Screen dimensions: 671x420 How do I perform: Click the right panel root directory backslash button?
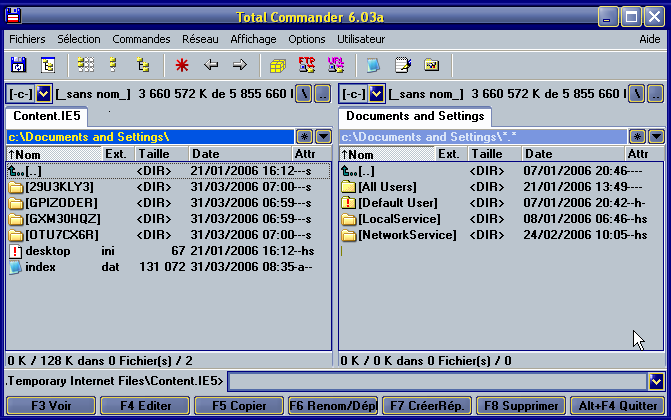(636, 93)
